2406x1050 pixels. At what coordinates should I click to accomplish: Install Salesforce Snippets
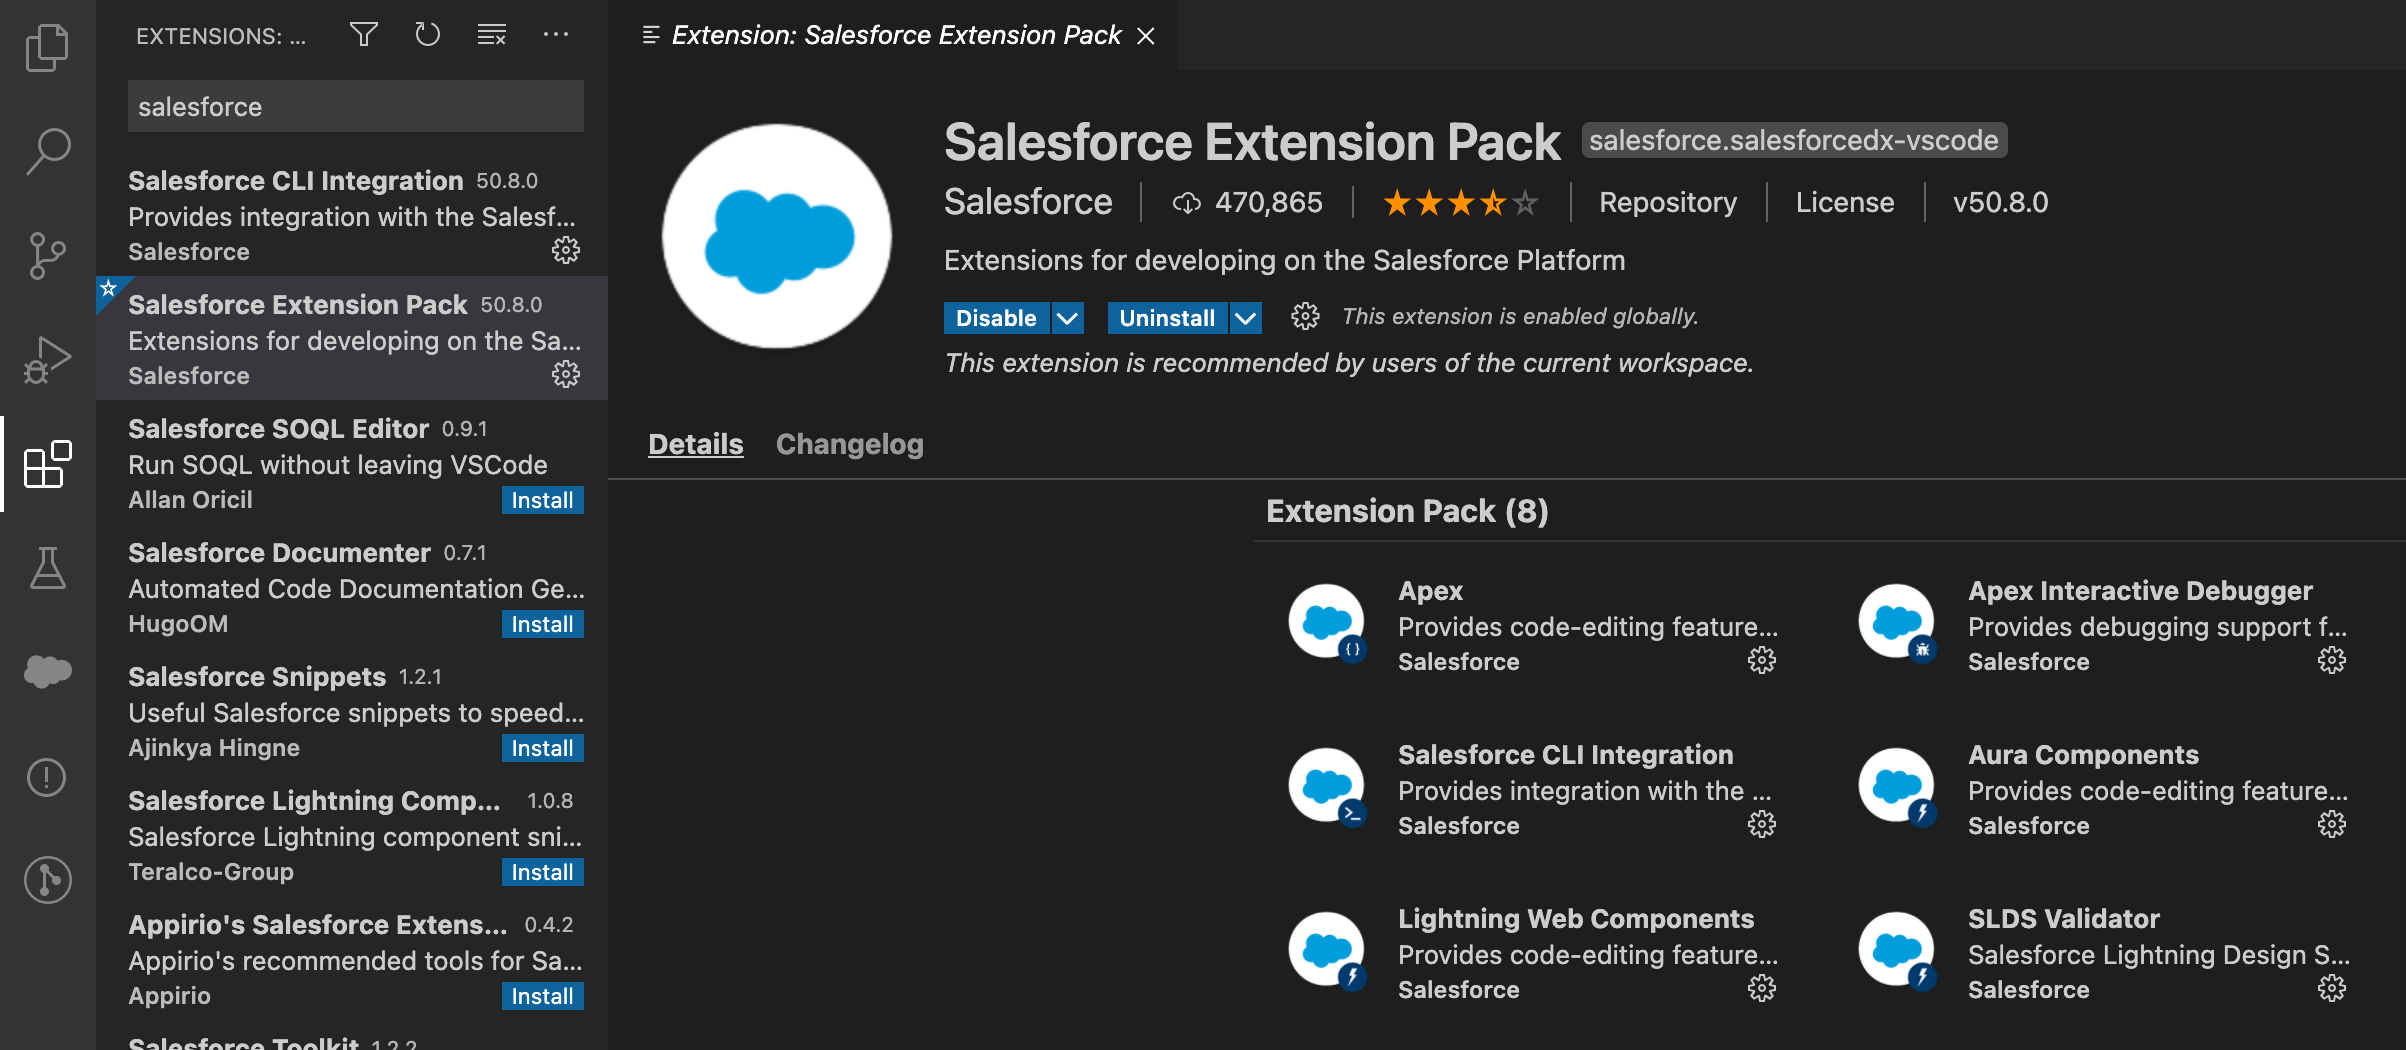coord(542,748)
